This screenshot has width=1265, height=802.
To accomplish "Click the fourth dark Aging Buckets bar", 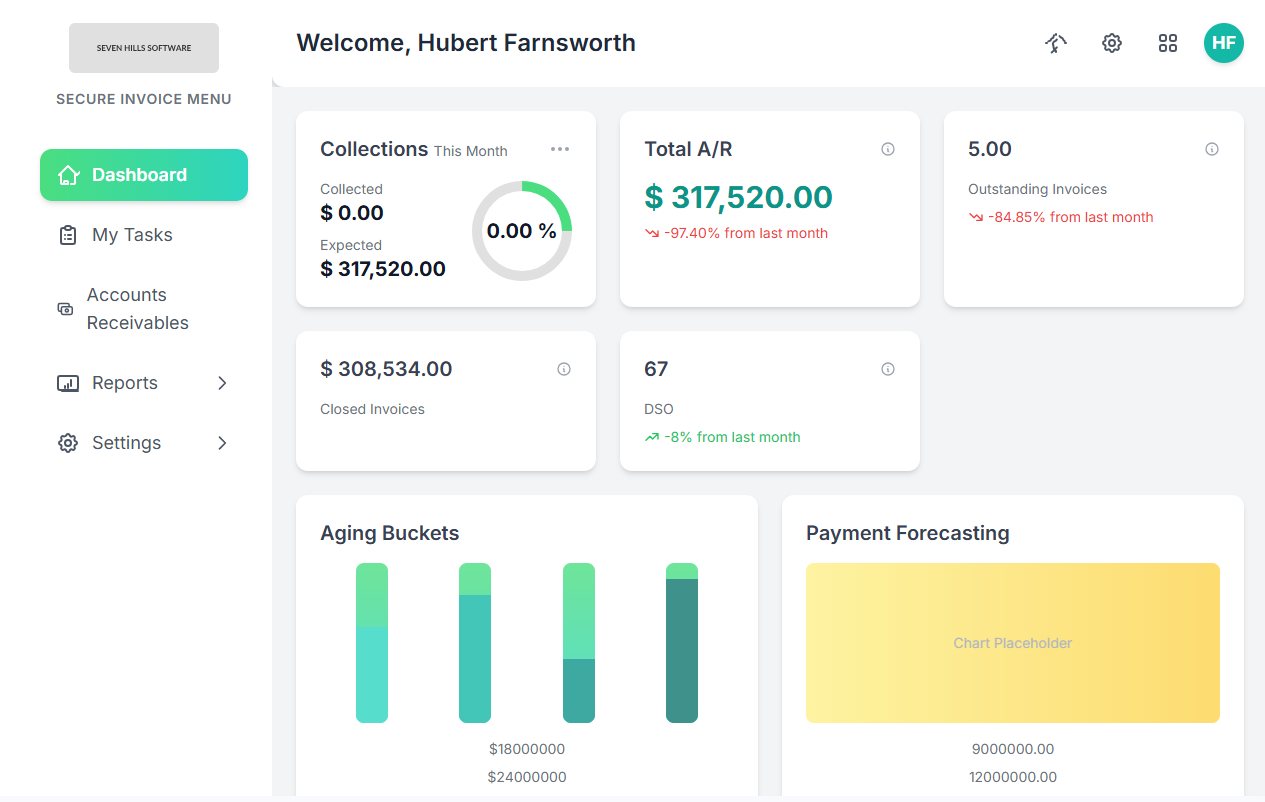I will (682, 643).
